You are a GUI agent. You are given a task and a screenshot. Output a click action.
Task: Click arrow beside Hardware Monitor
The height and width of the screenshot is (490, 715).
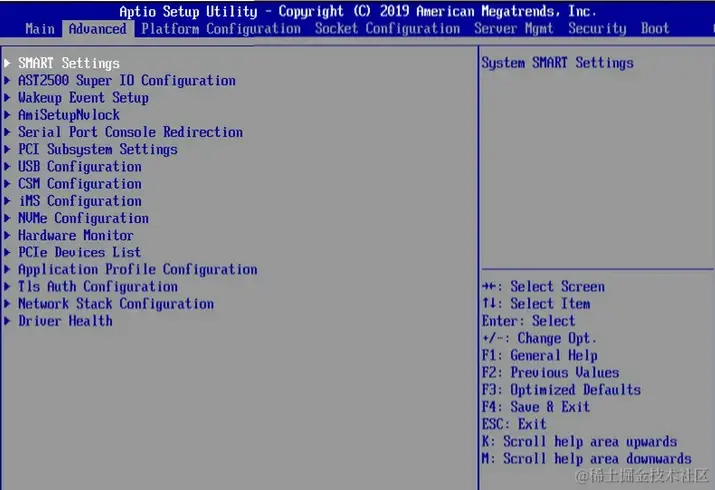[7, 235]
